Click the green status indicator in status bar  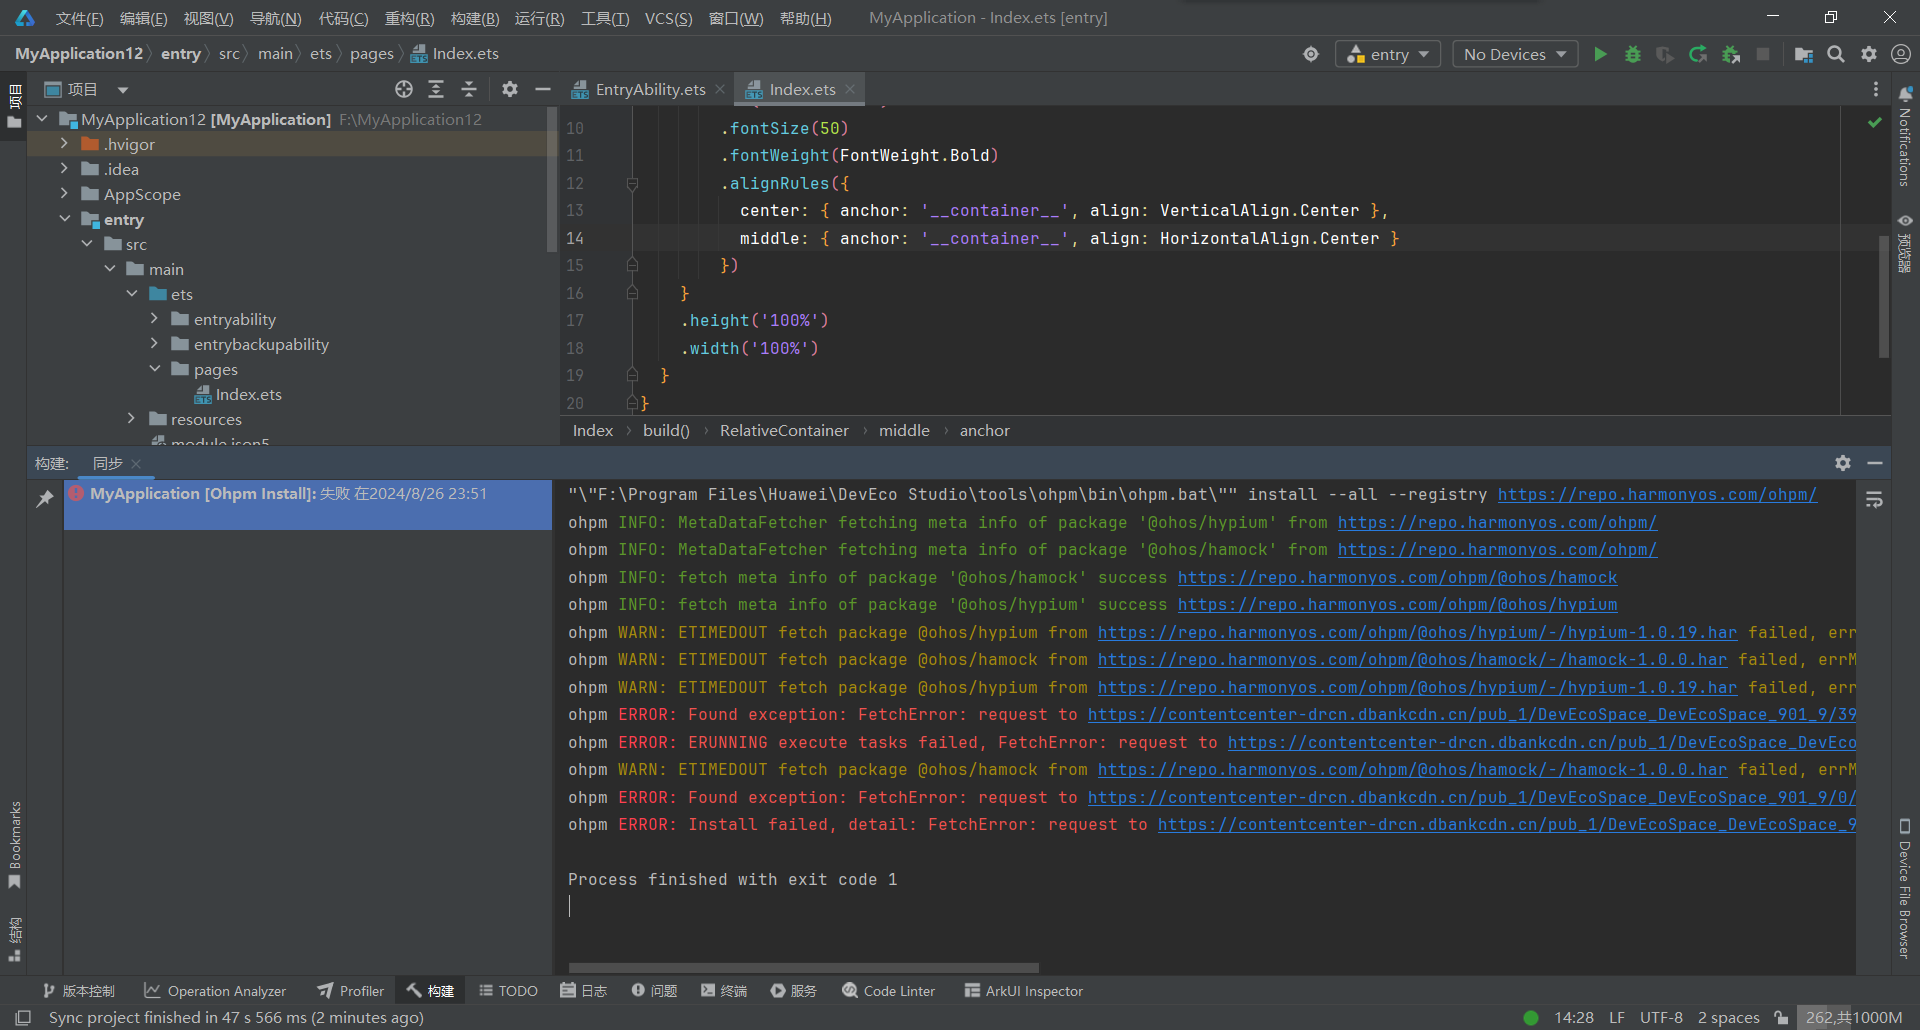(x=1530, y=1017)
